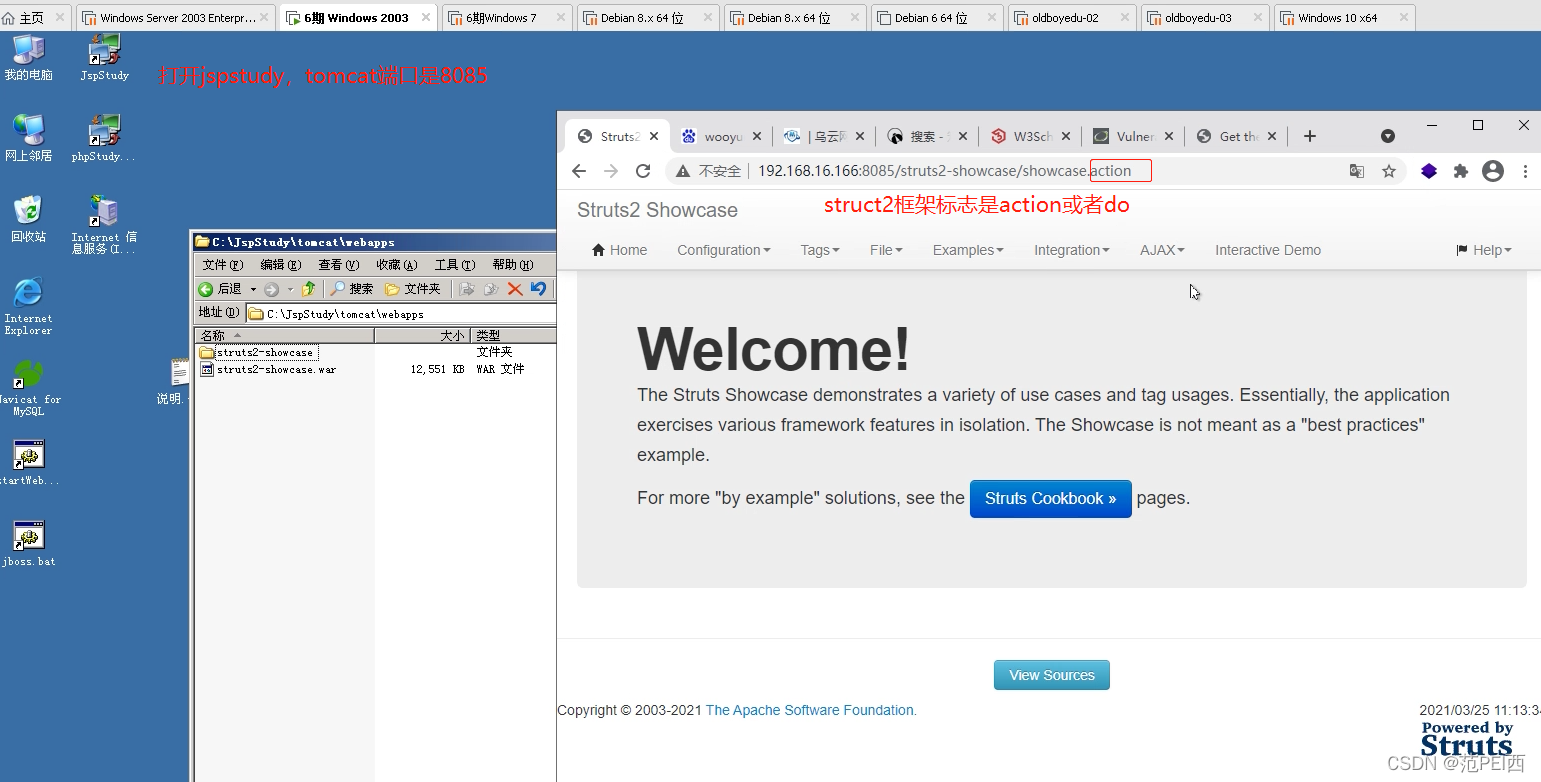Open the Interactive Demo nav link
Viewport: 1541px width, 782px height.
1268,250
